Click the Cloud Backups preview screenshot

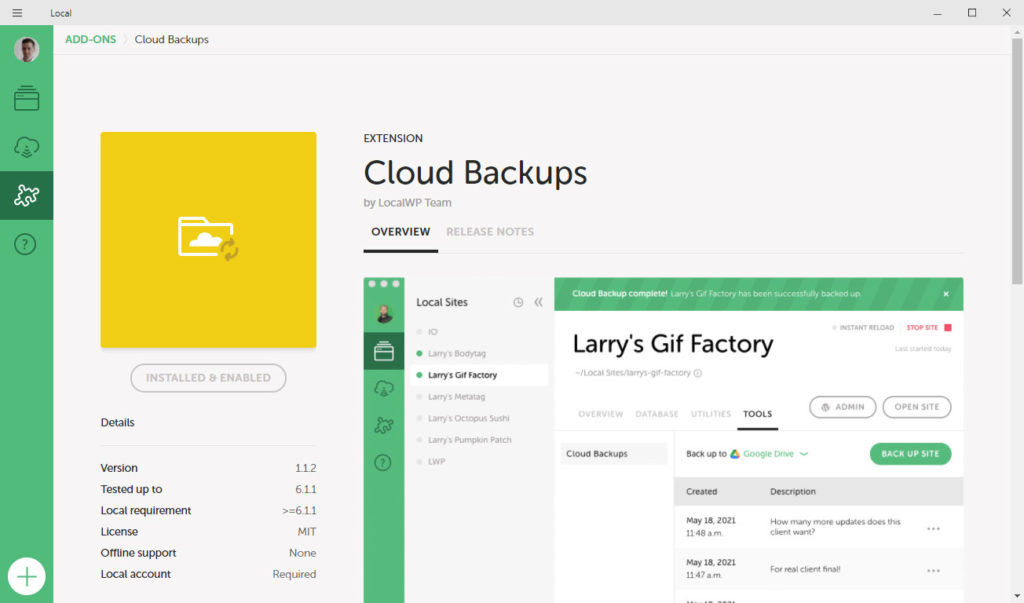pyautogui.click(x=663, y=440)
